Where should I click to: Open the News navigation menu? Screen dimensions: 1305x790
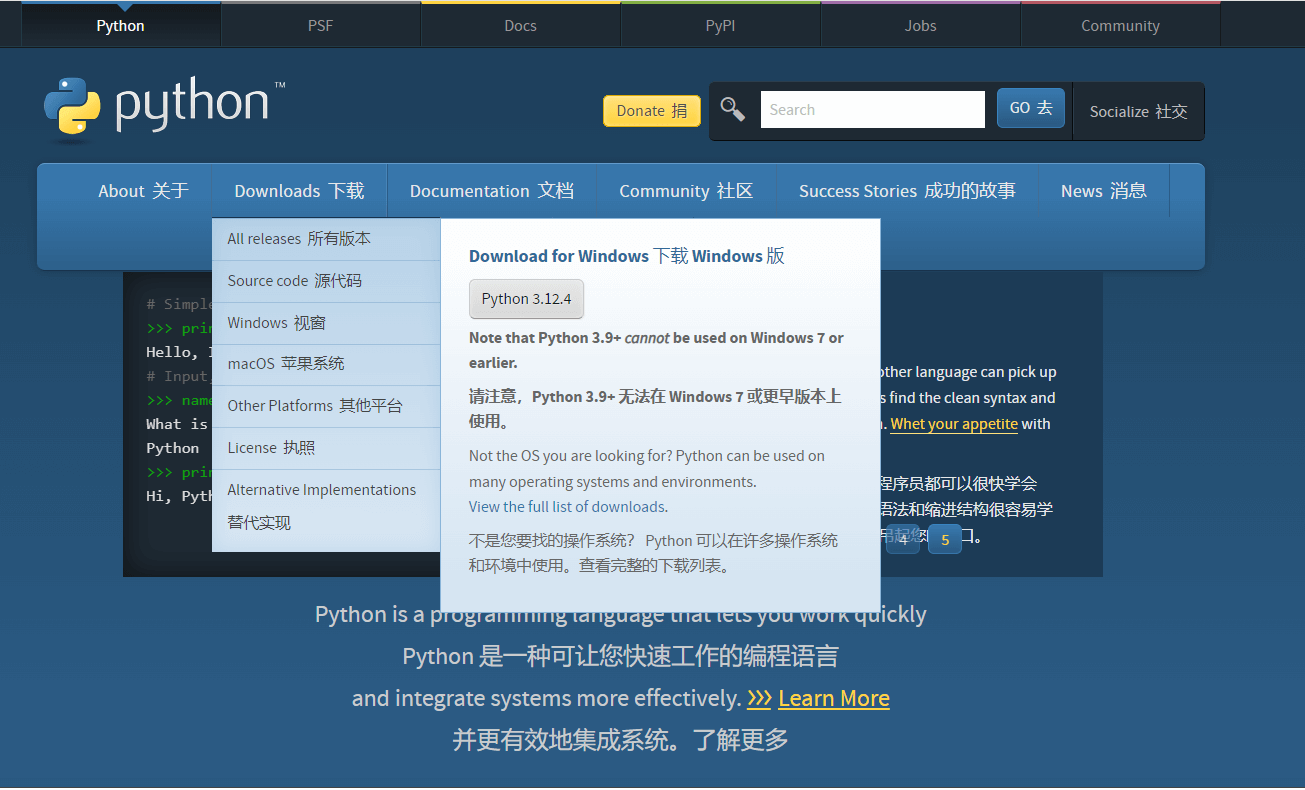point(1104,191)
